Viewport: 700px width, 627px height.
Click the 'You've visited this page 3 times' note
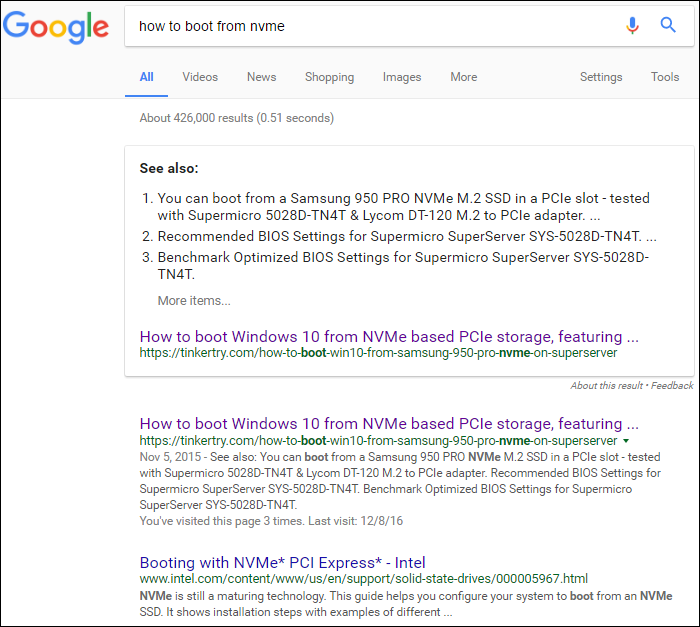pyautogui.click(x=271, y=521)
